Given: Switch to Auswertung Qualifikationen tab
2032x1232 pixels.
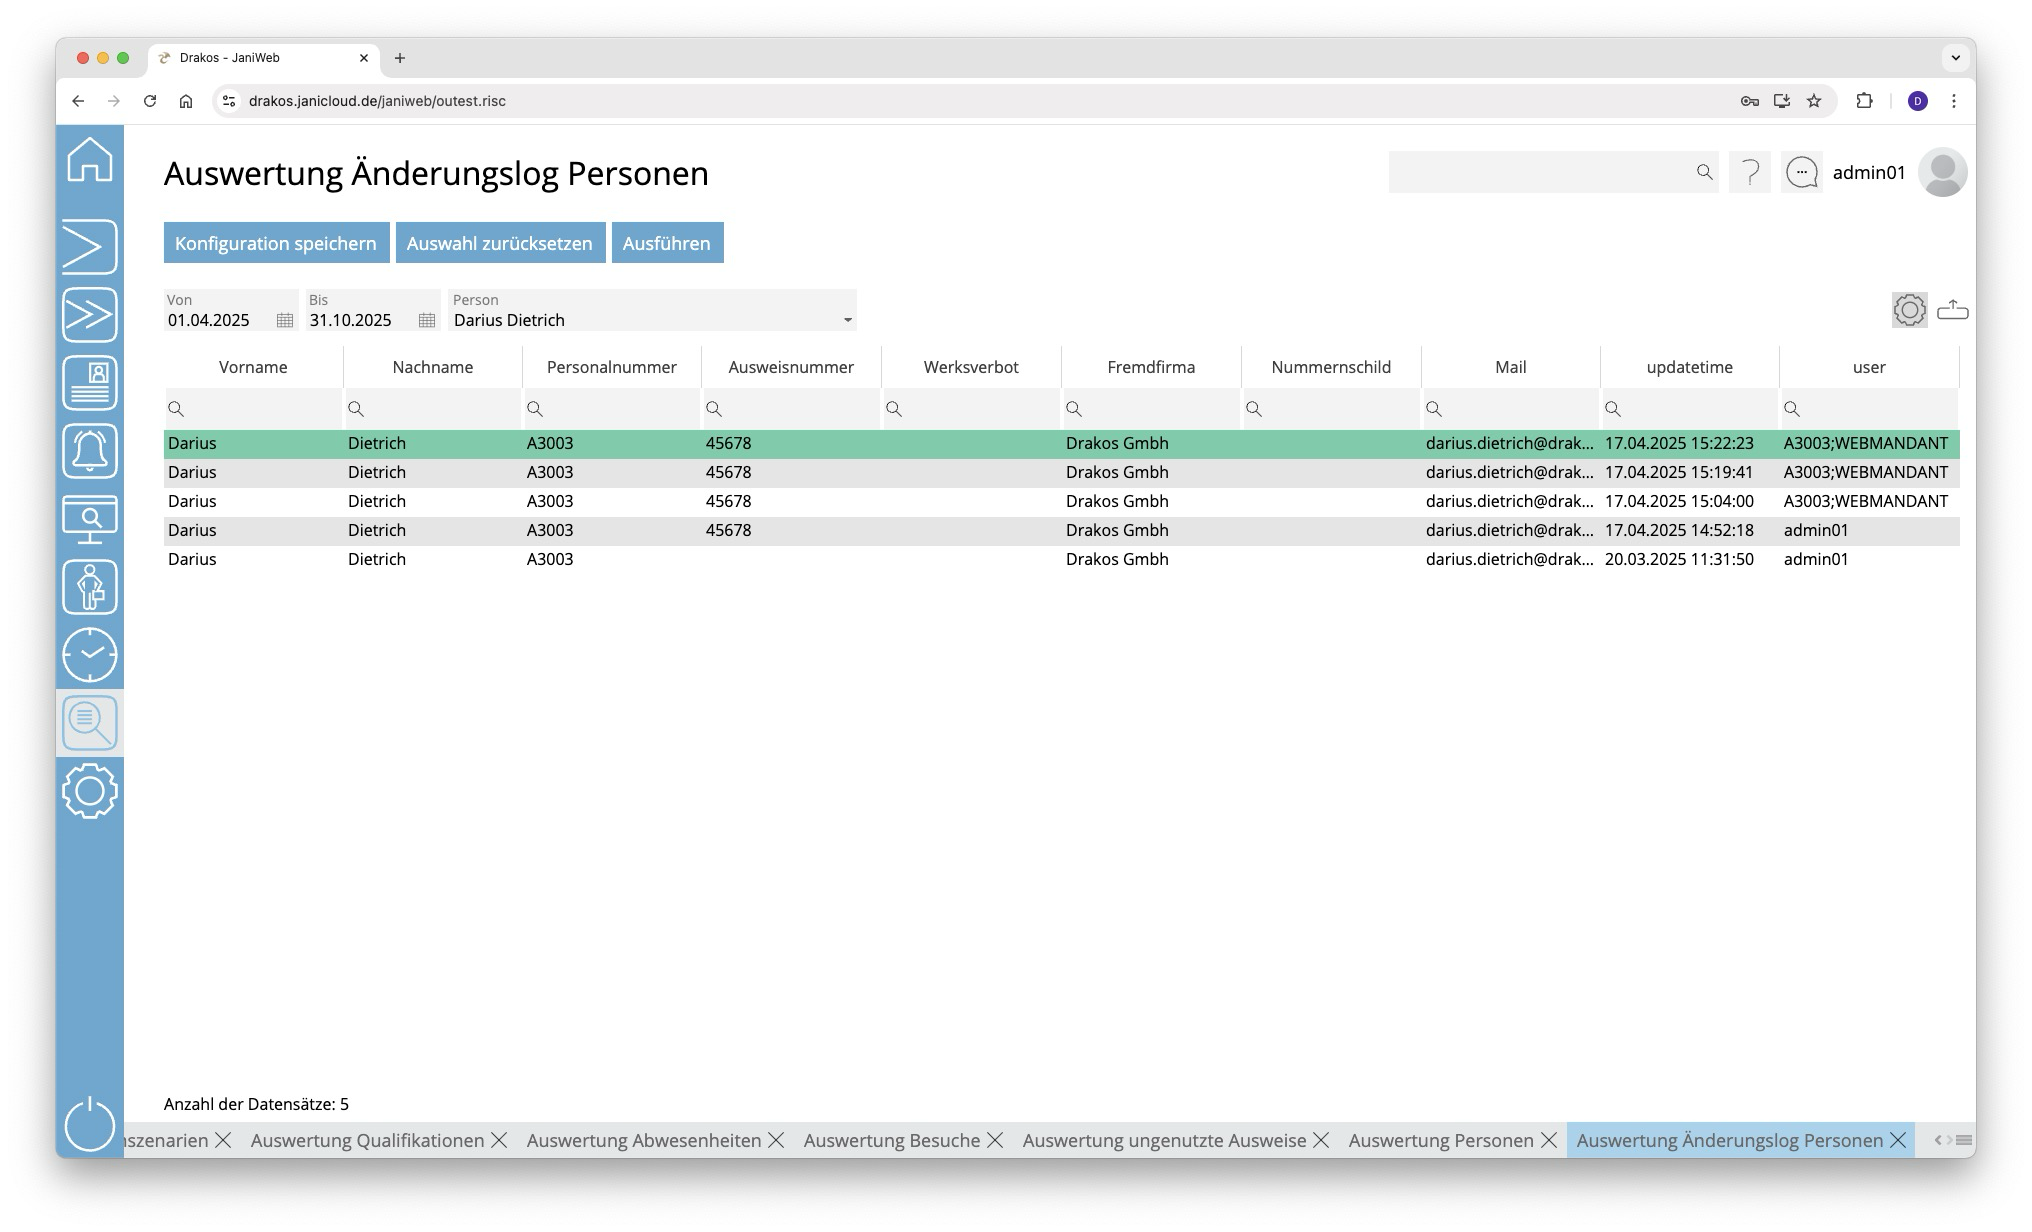Looking at the screenshot, I should coord(367,1140).
